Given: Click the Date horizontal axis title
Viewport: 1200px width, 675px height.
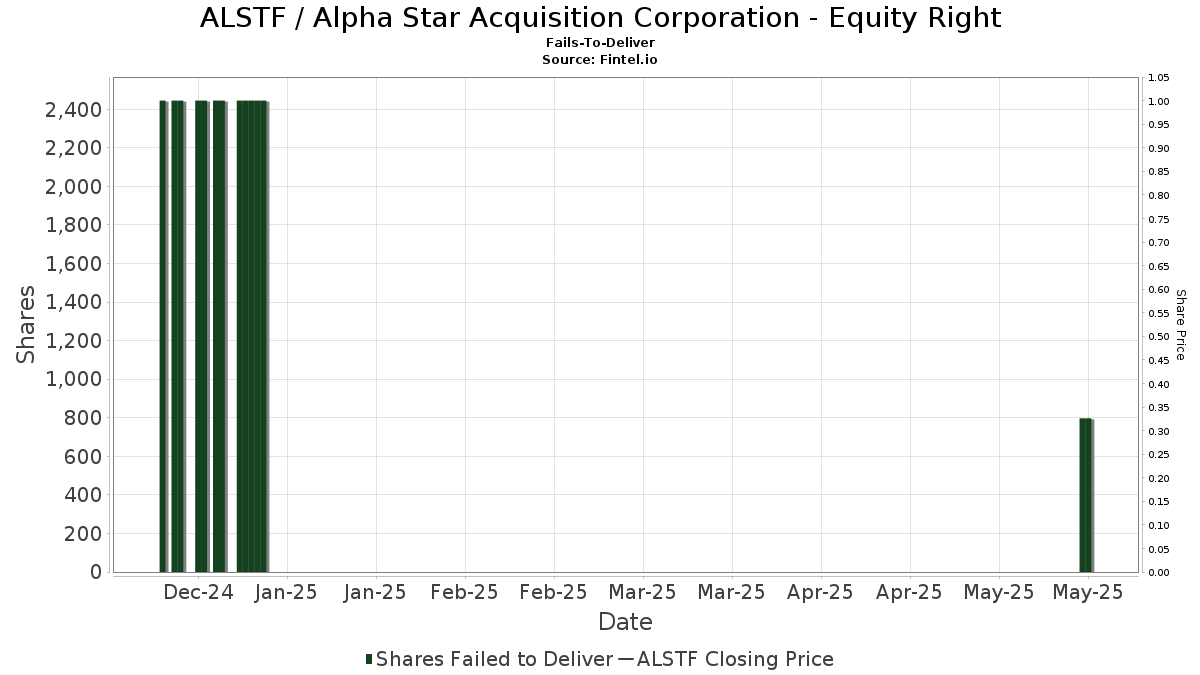Looking at the screenshot, I should click(625, 622).
